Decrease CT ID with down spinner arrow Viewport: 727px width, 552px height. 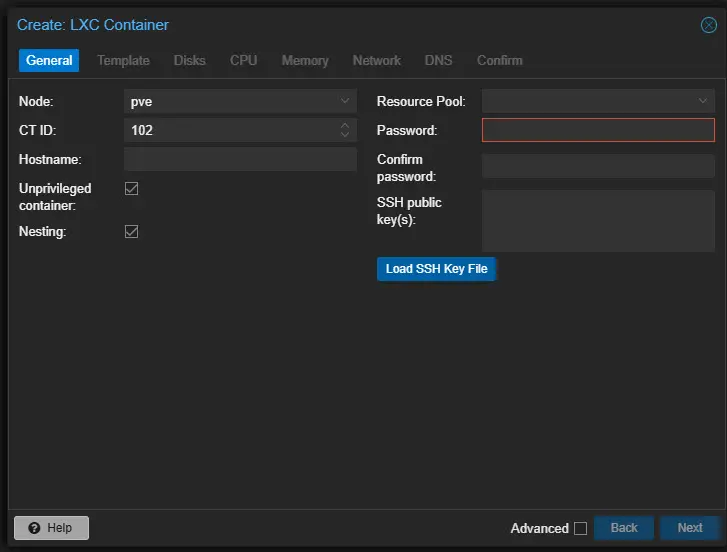[x=345, y=135]
